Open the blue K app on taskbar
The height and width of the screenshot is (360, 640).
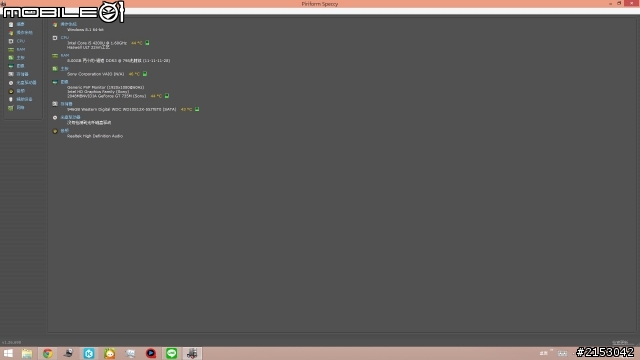89,353
